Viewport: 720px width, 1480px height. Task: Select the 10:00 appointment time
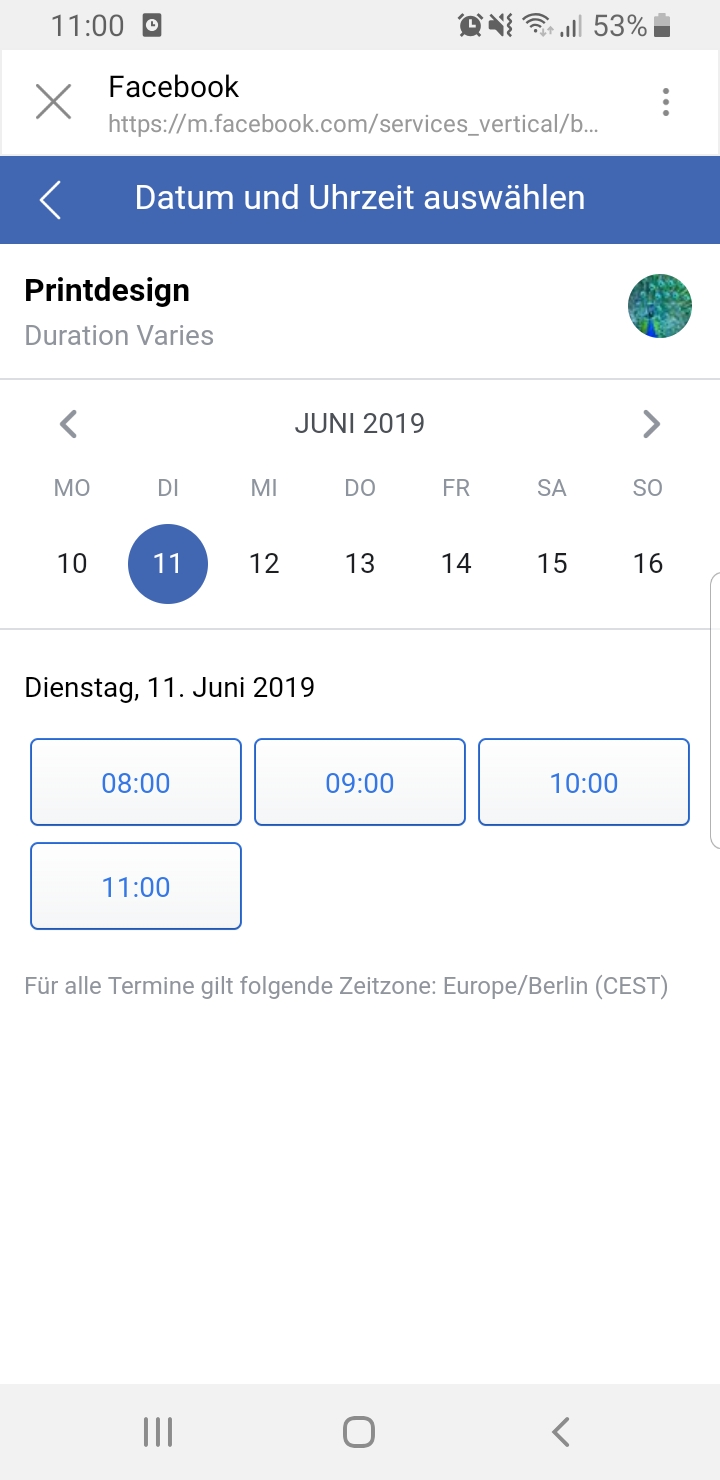(584, 782)
